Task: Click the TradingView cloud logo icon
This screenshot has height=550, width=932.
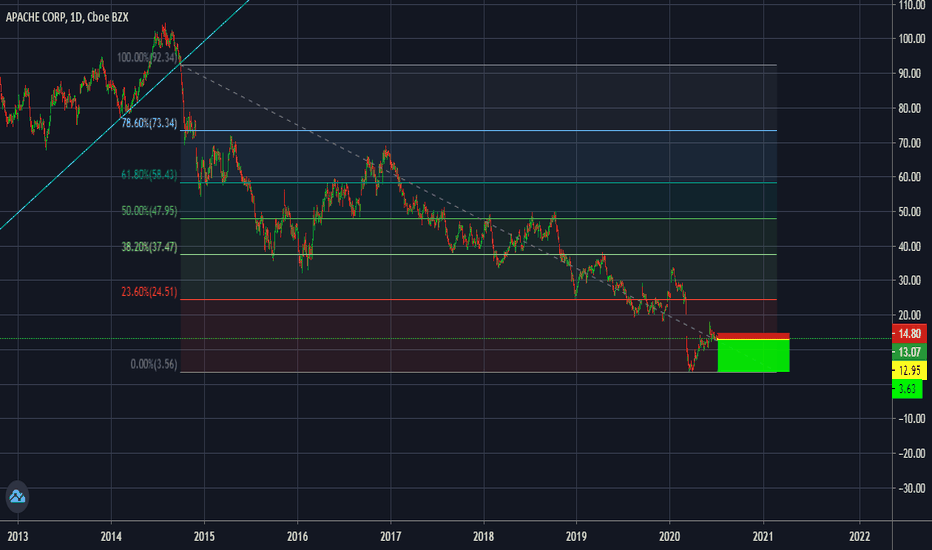Action: pos(17,496)
